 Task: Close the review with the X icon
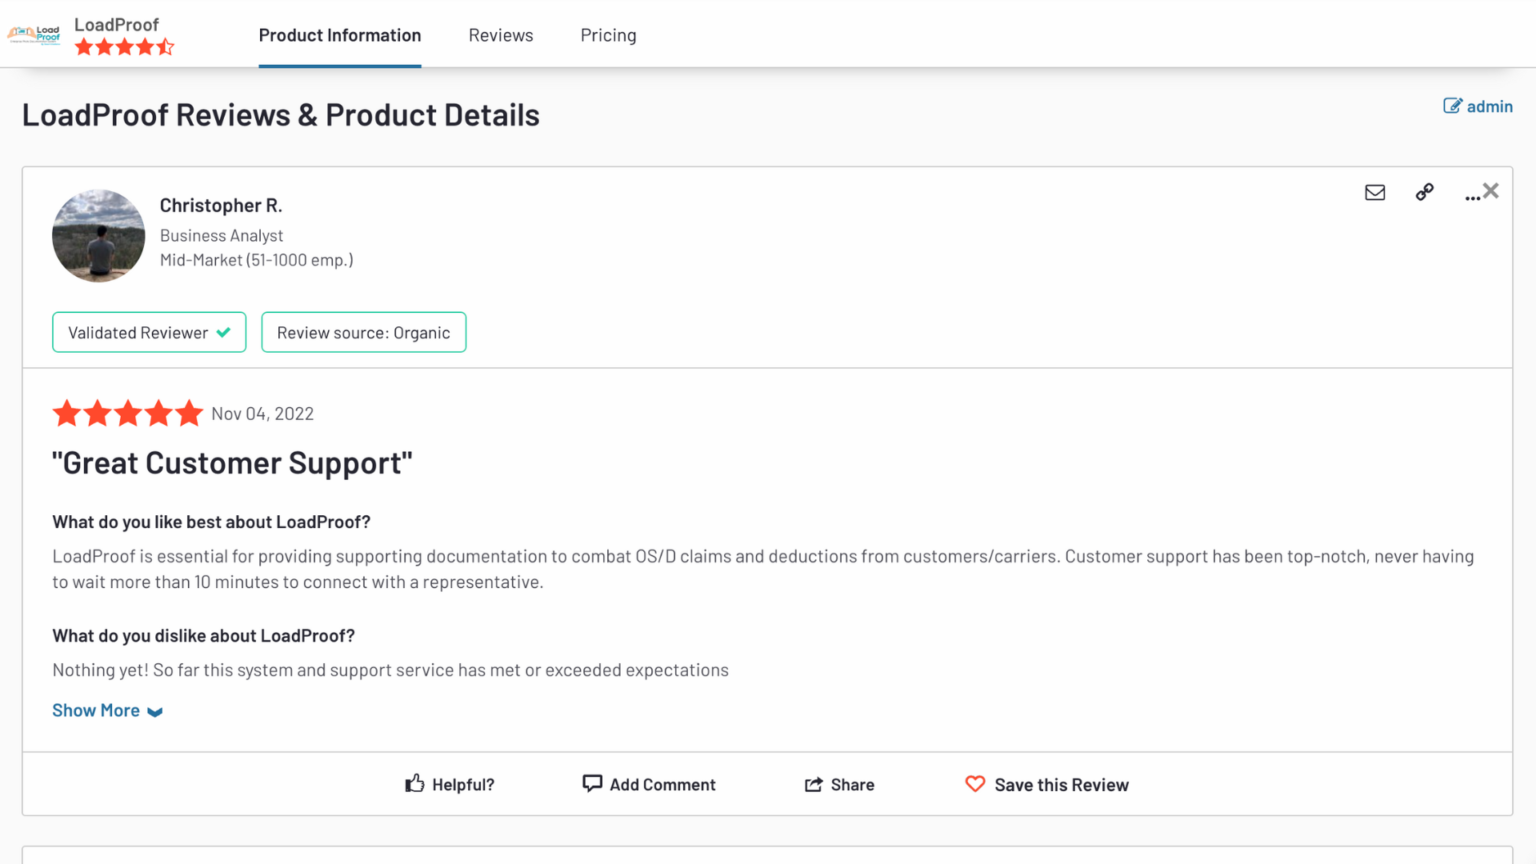[x=1491, y=190]
